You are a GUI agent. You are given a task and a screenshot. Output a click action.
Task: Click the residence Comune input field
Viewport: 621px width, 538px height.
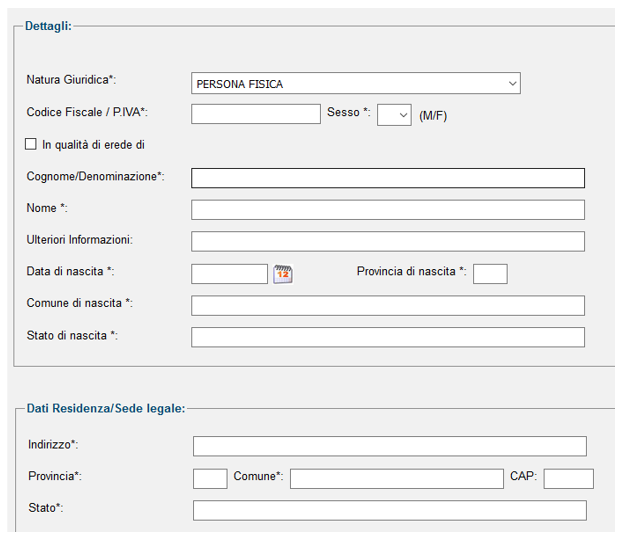point(396,479)
